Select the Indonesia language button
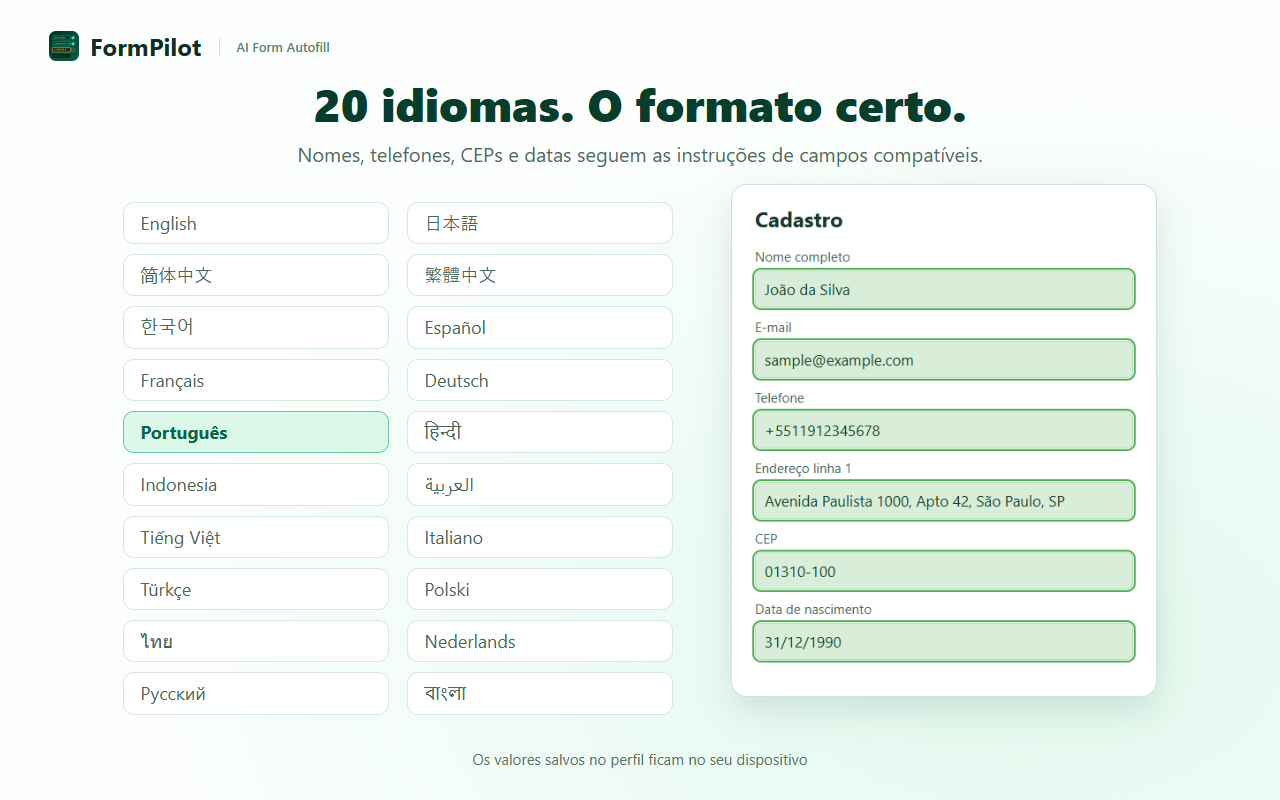 point(256,484)
